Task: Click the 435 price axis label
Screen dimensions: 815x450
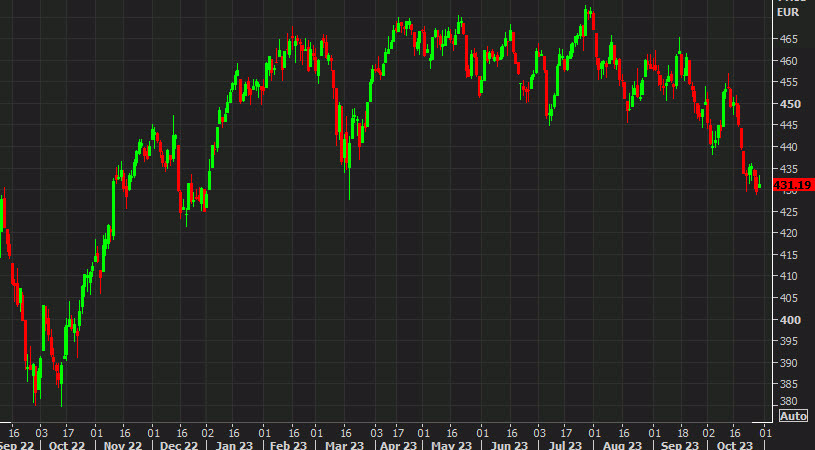Action: [x=788, y=169]
